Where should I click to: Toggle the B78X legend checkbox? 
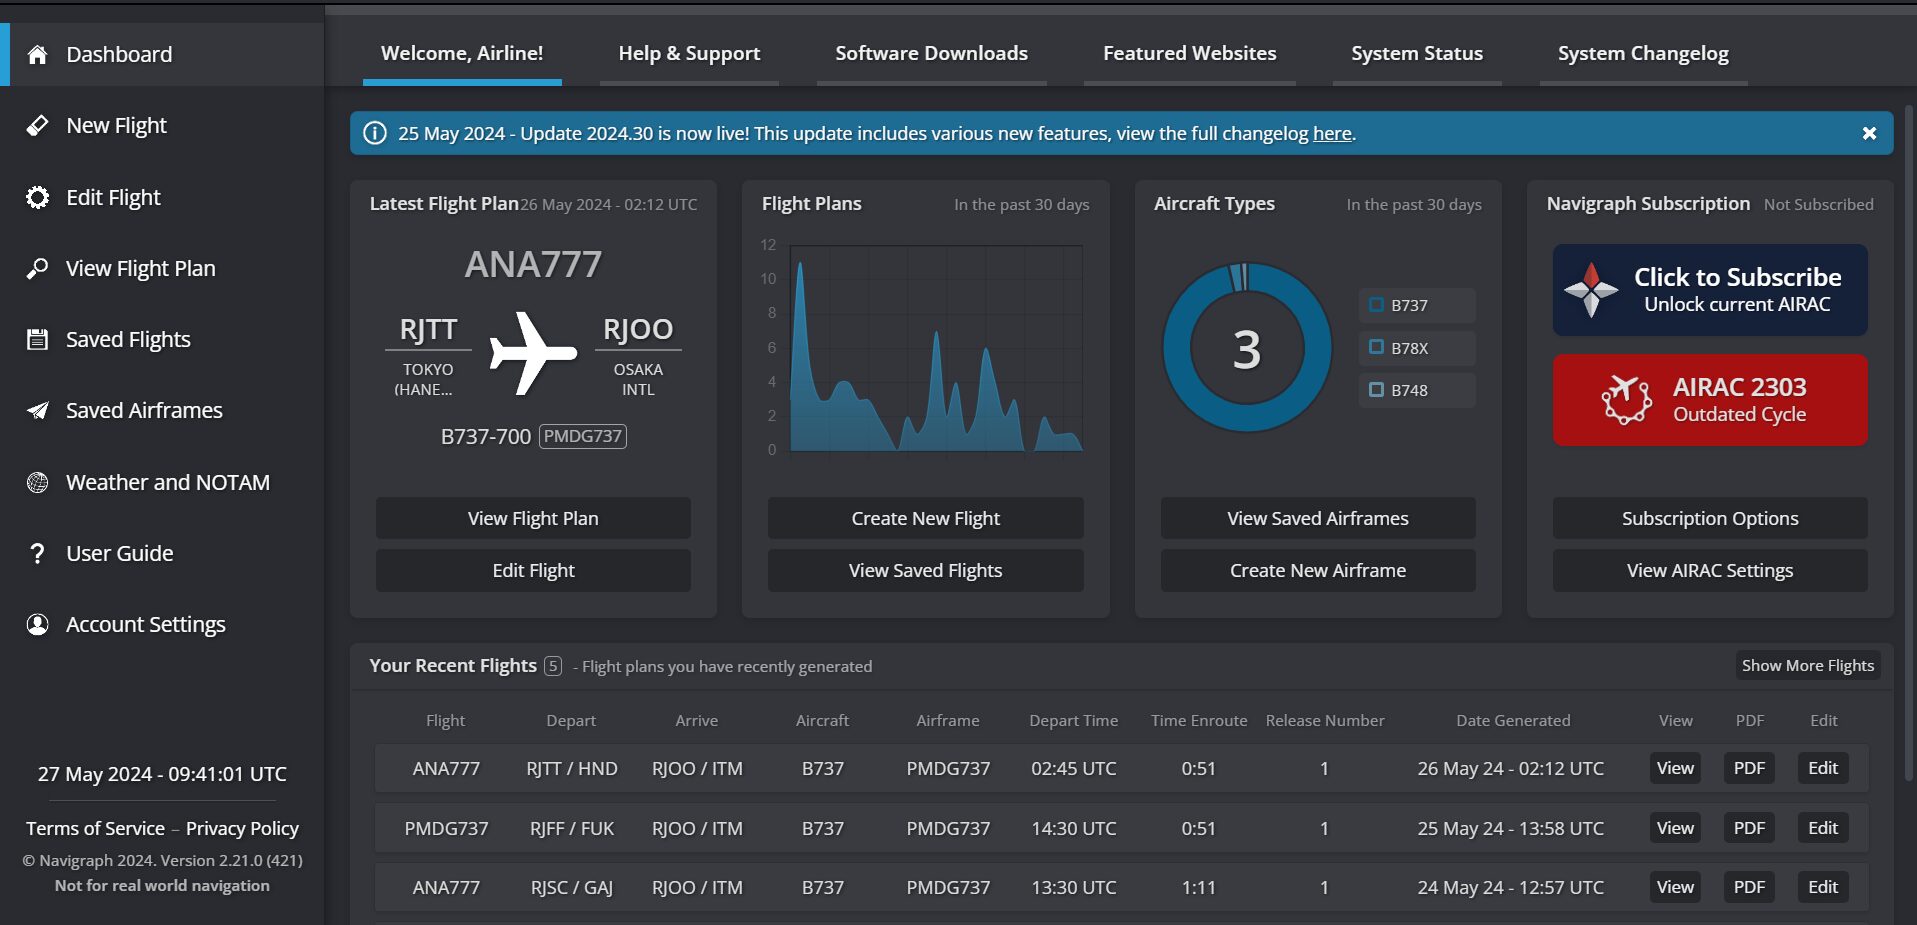click(x=1377, y=348)
